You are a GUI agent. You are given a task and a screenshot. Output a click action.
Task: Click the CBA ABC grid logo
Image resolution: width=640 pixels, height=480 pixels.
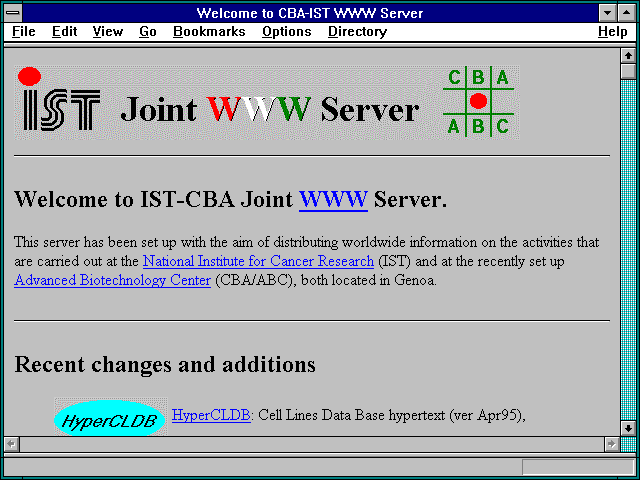click(478, 101)
